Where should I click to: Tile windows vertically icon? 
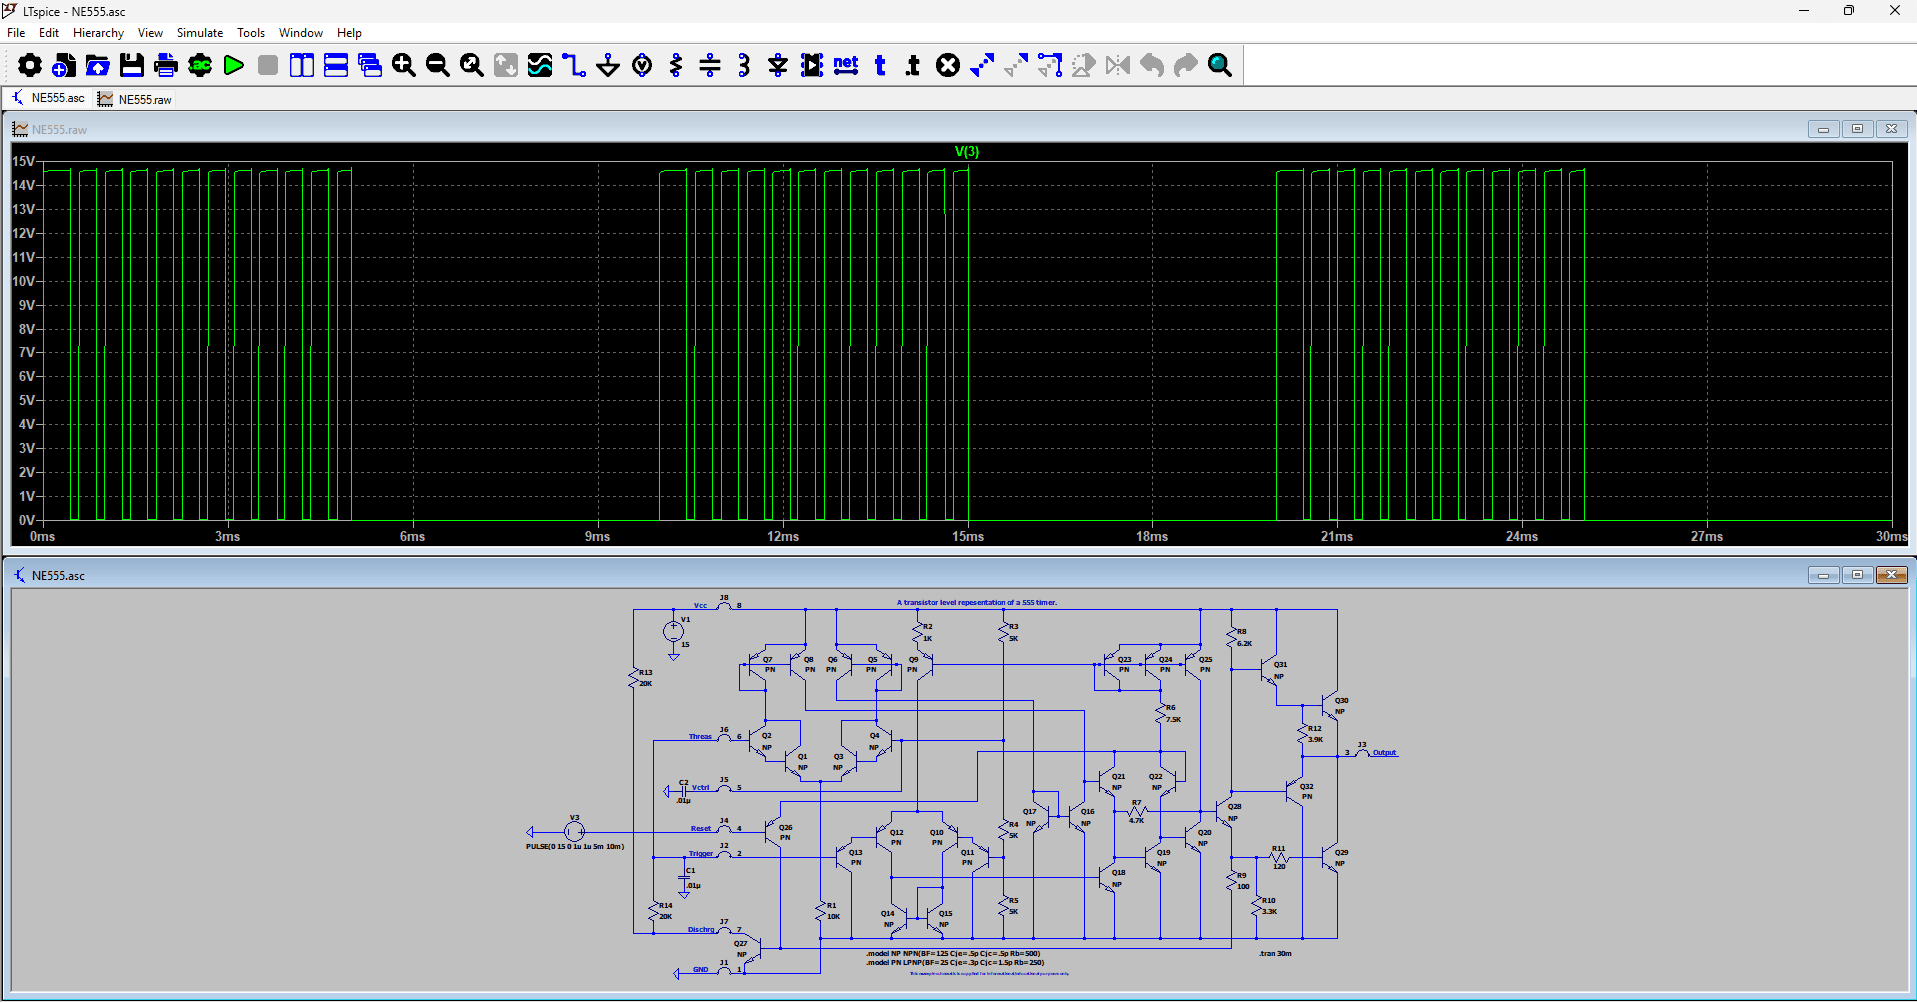point(302,66)
